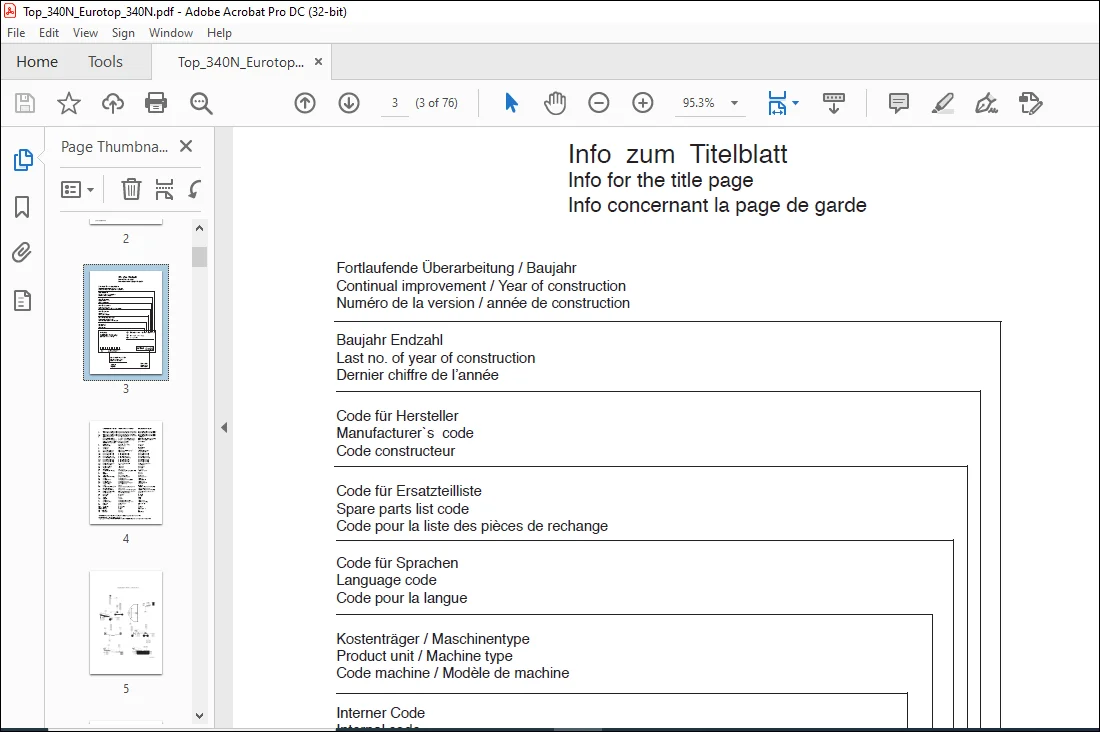Close the Page Thumbnails panel

pos(186,146)
